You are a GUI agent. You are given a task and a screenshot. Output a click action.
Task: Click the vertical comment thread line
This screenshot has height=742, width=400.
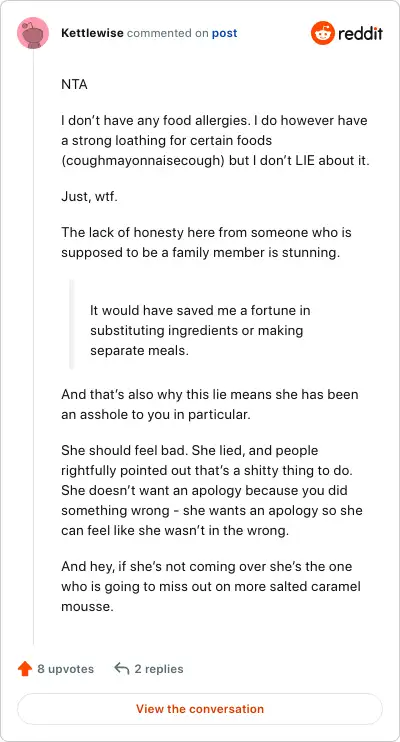click(33, 347)
